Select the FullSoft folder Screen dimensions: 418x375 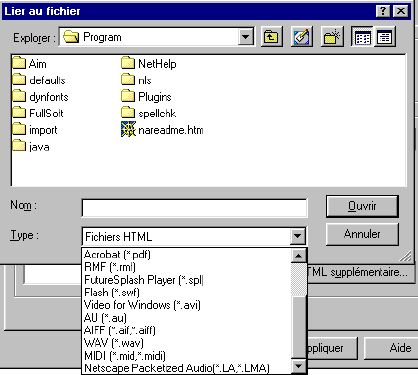38,113
